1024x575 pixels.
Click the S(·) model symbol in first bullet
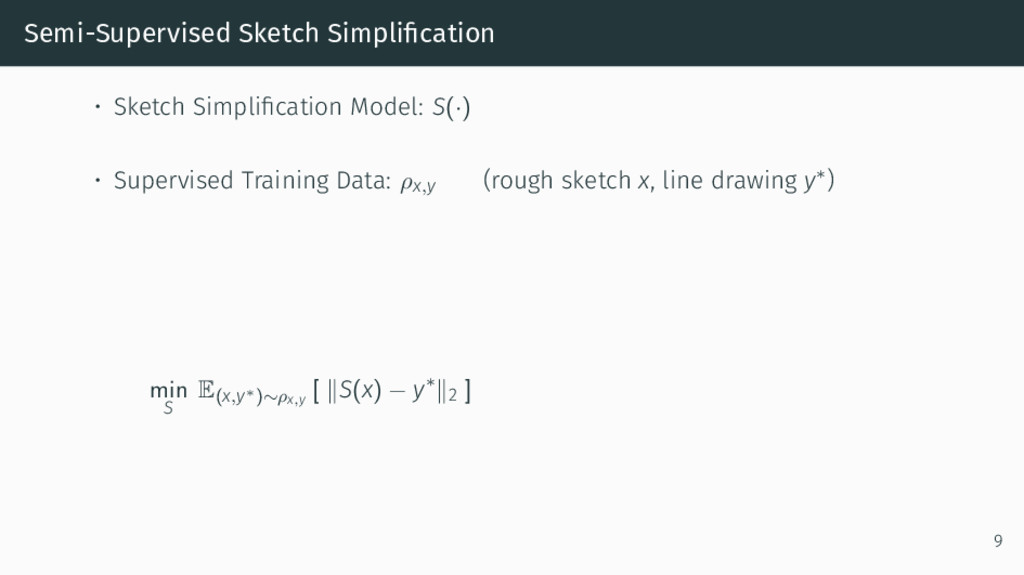click(451, 107)
